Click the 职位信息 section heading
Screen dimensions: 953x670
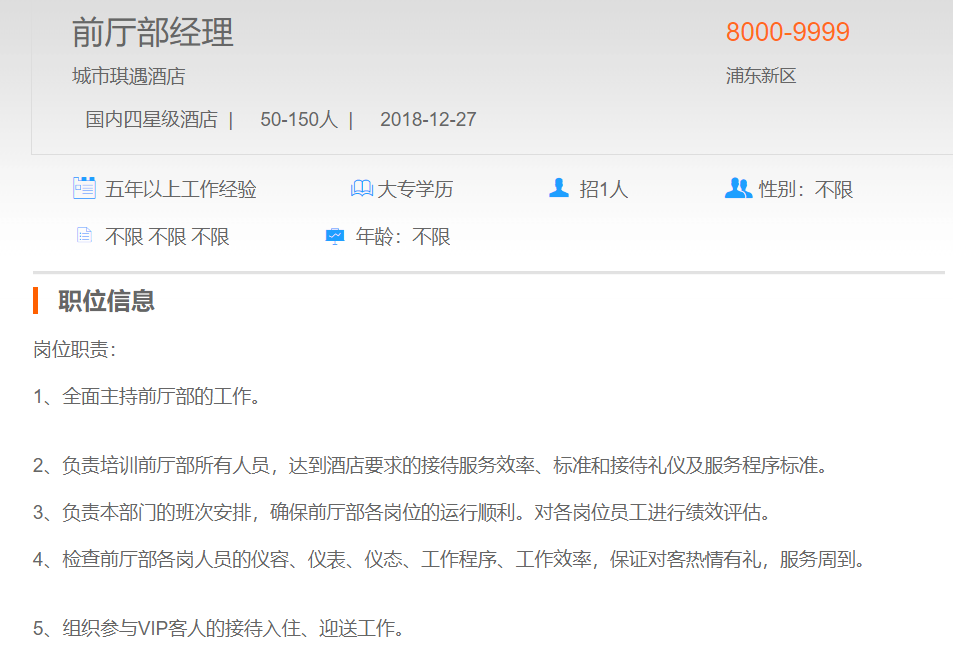106,301
